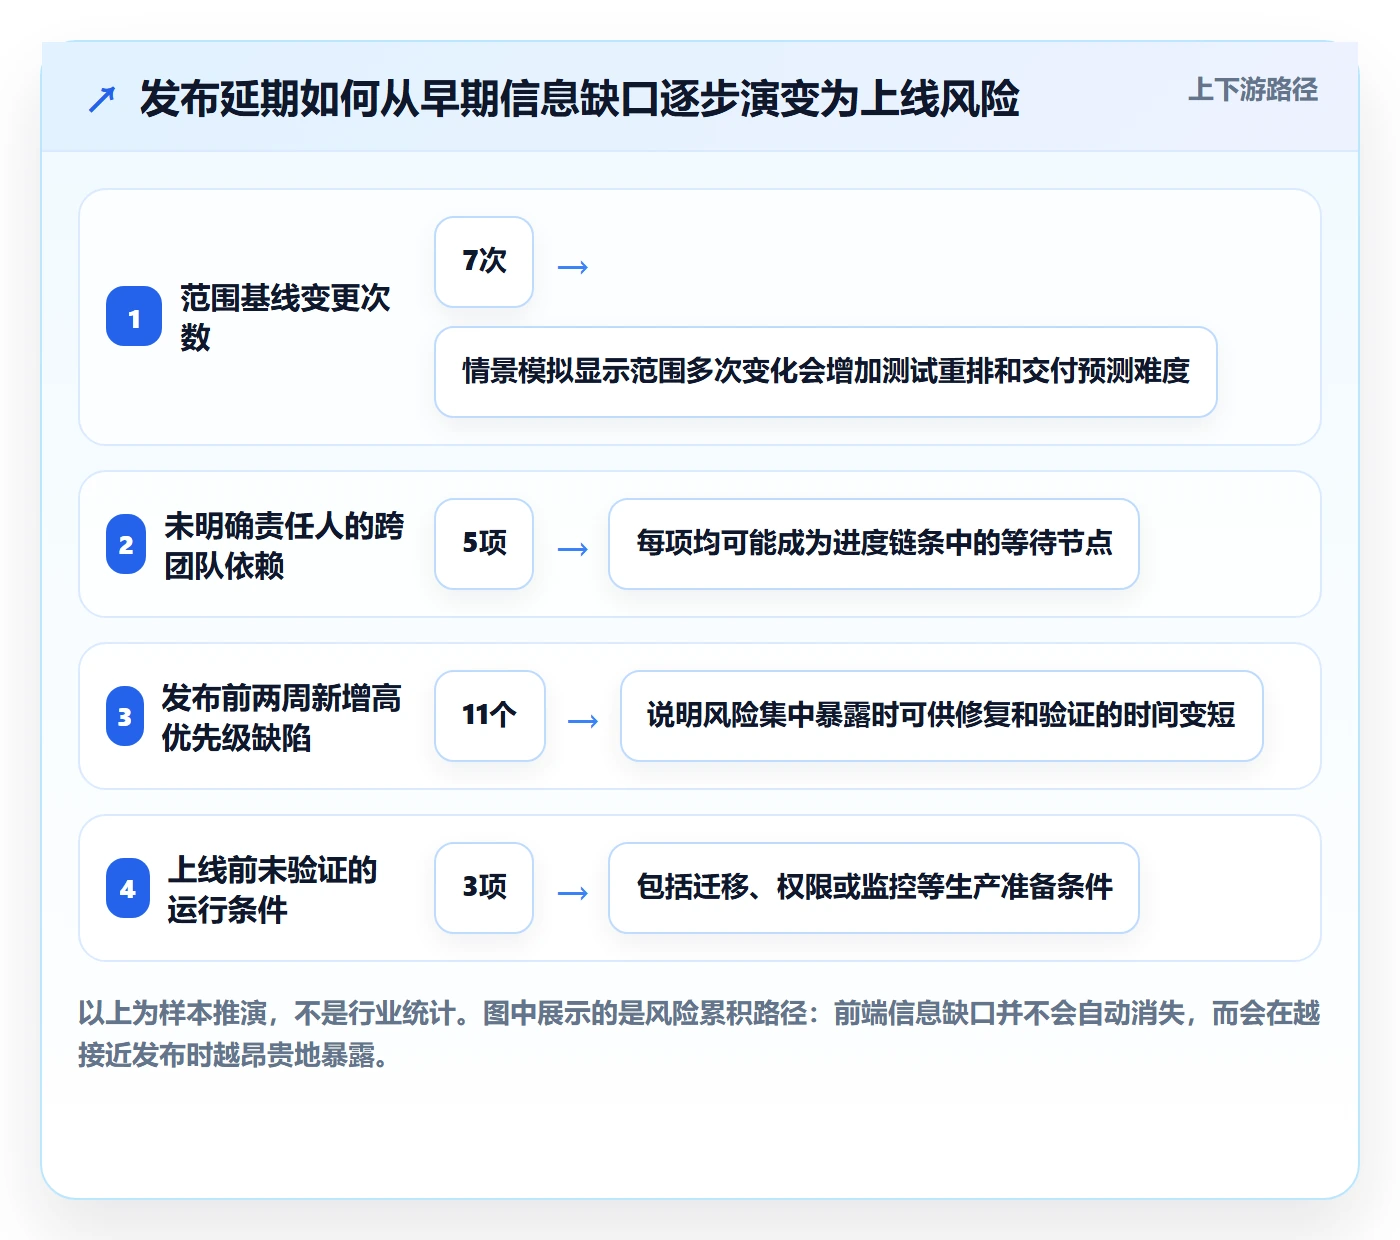Image resolution: width=1400 pixels, height=1240 pixels.
Task: Click the title 发布延期如何从早期信息缺口逐步演变为上线风险
Action: pos(579,99)
